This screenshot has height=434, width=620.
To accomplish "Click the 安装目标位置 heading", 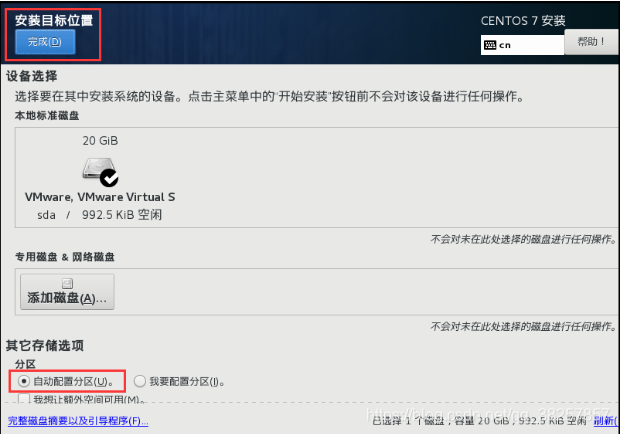I will 54,20.
